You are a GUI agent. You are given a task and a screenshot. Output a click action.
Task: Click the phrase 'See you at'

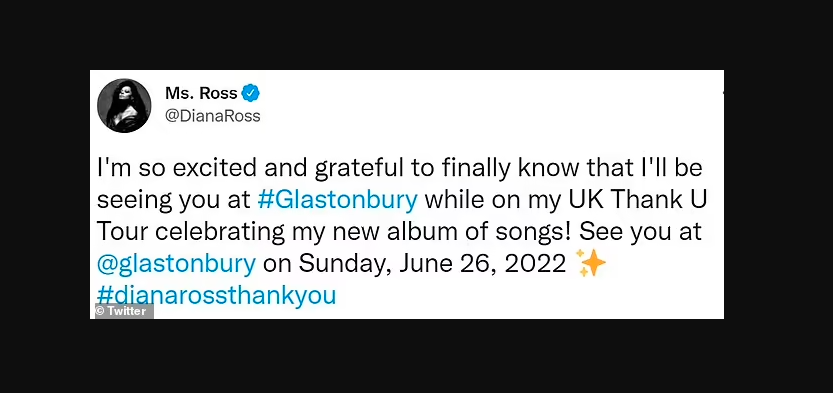click(641, 233)
